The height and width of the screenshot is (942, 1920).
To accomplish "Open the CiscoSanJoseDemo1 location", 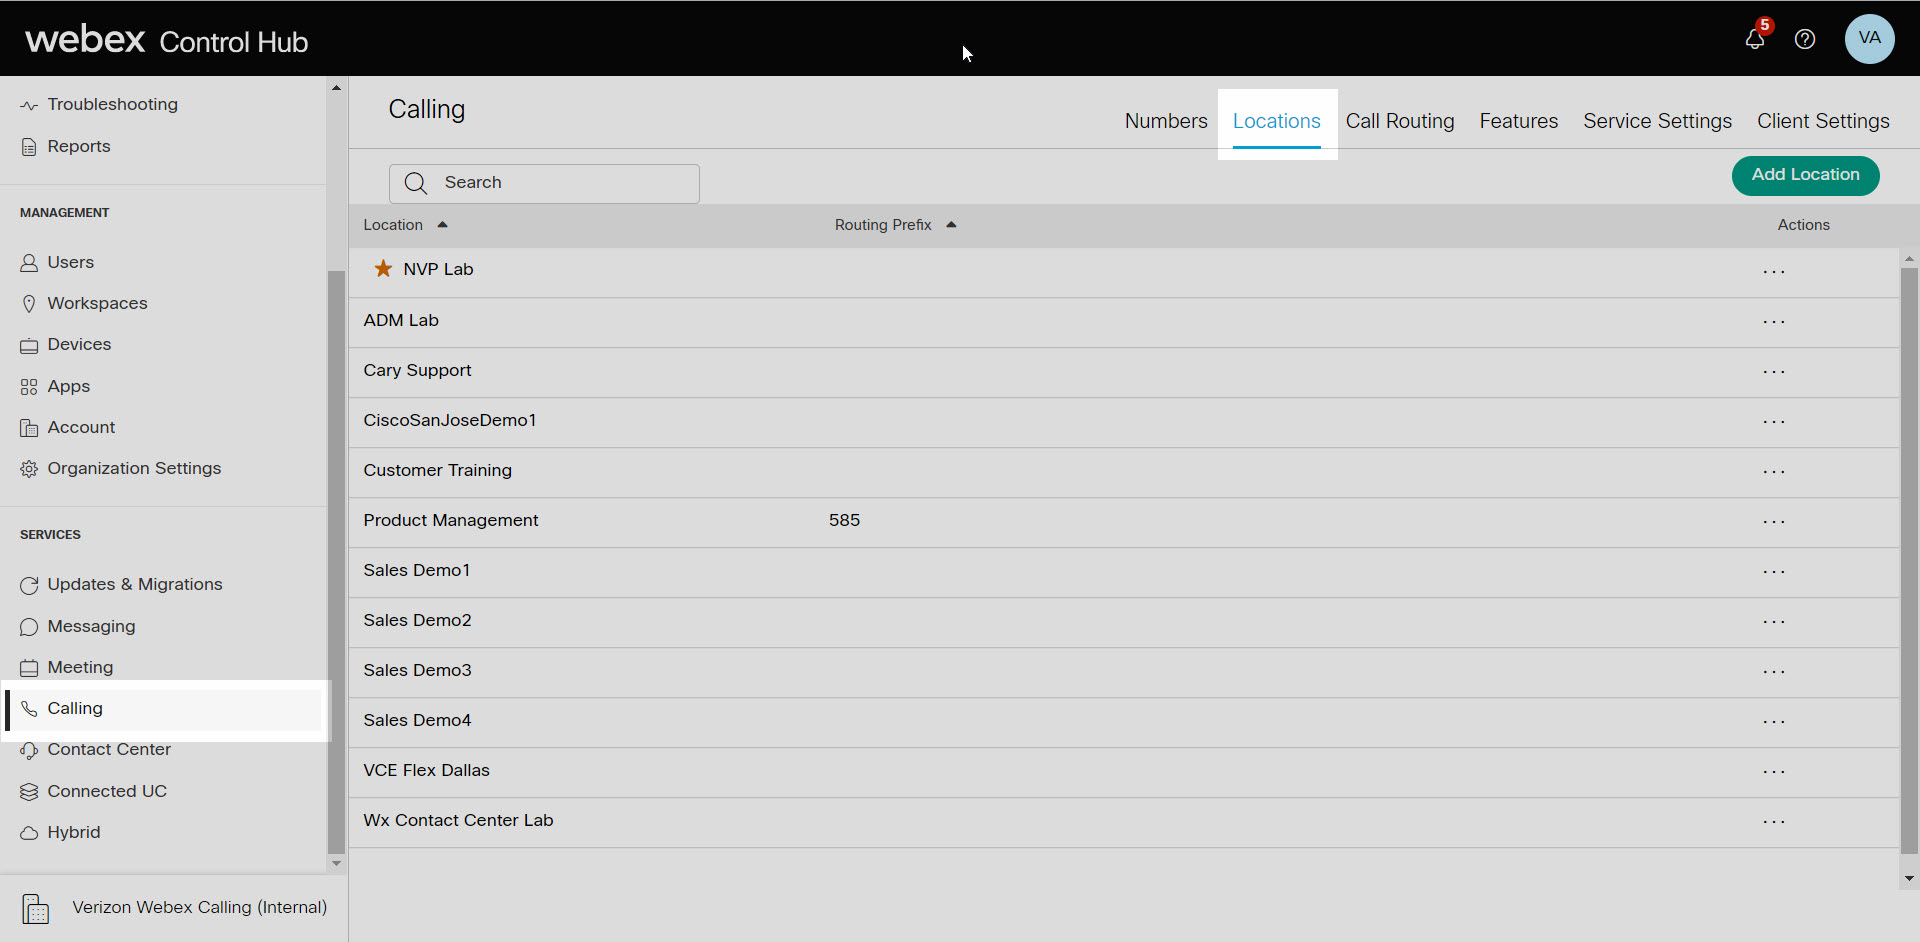I will pyautogui.click(x=449, y=420).
